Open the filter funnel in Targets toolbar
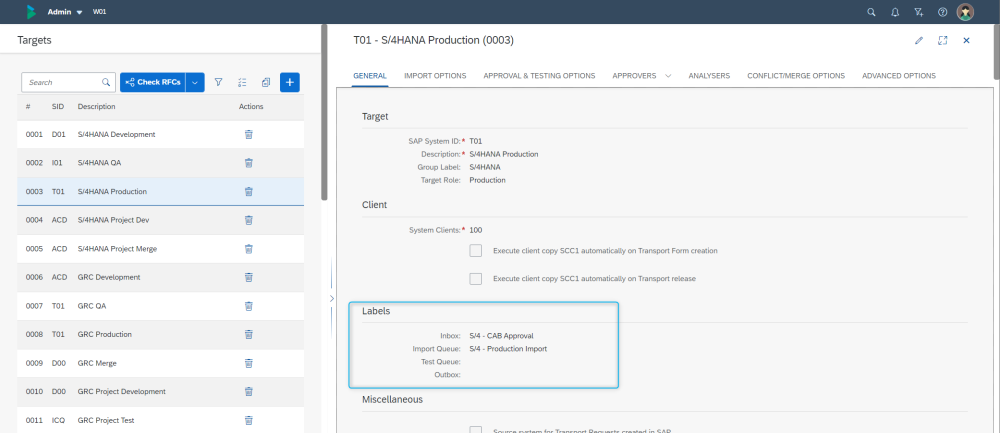 (x=218, y=82)
